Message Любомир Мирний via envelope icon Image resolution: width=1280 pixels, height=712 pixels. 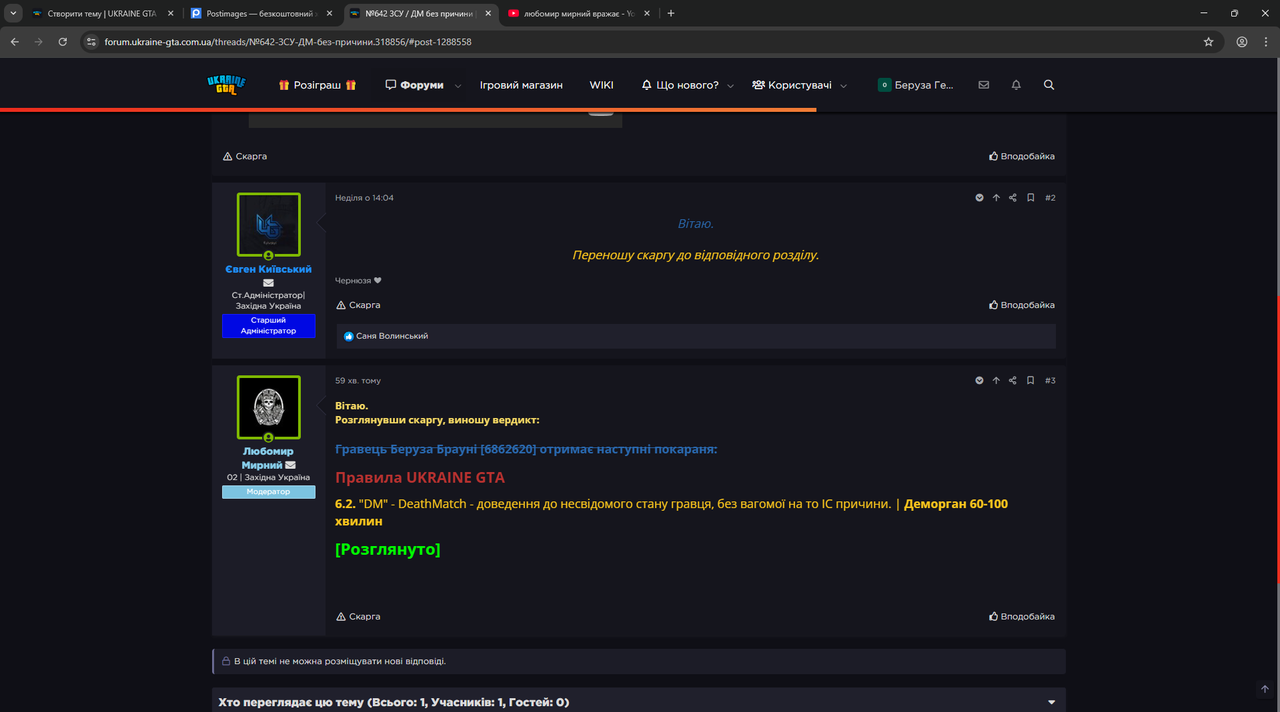[x=290, y=465]
